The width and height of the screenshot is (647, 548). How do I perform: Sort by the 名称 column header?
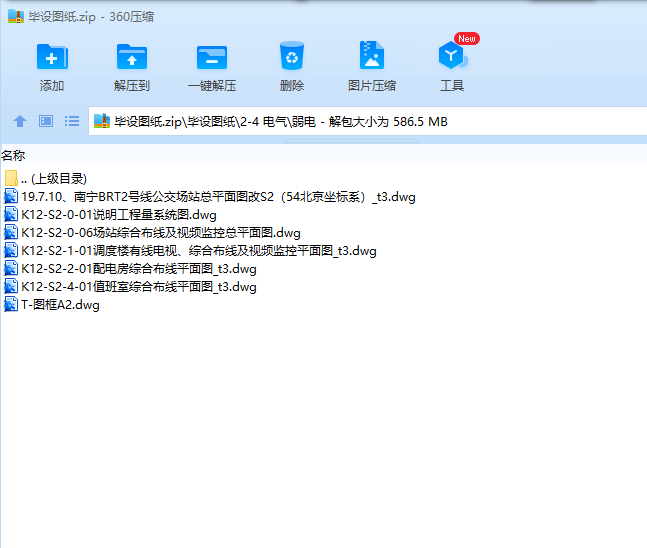coord(13,156)
